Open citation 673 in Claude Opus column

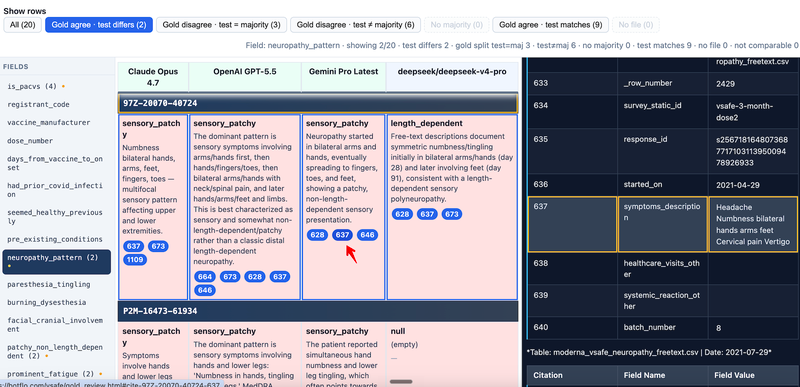point(158,246)
